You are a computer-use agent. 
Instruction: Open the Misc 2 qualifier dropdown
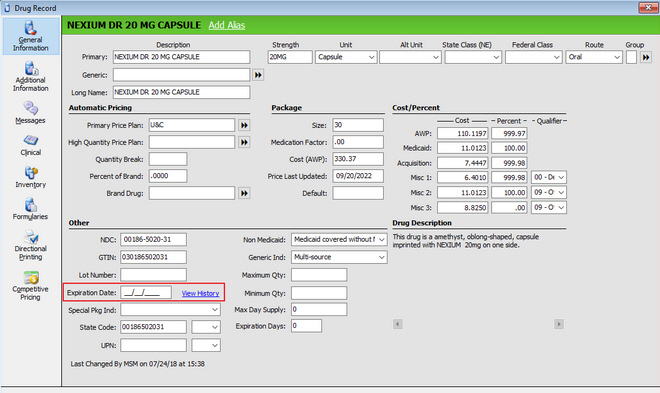[x=549, y=192]
